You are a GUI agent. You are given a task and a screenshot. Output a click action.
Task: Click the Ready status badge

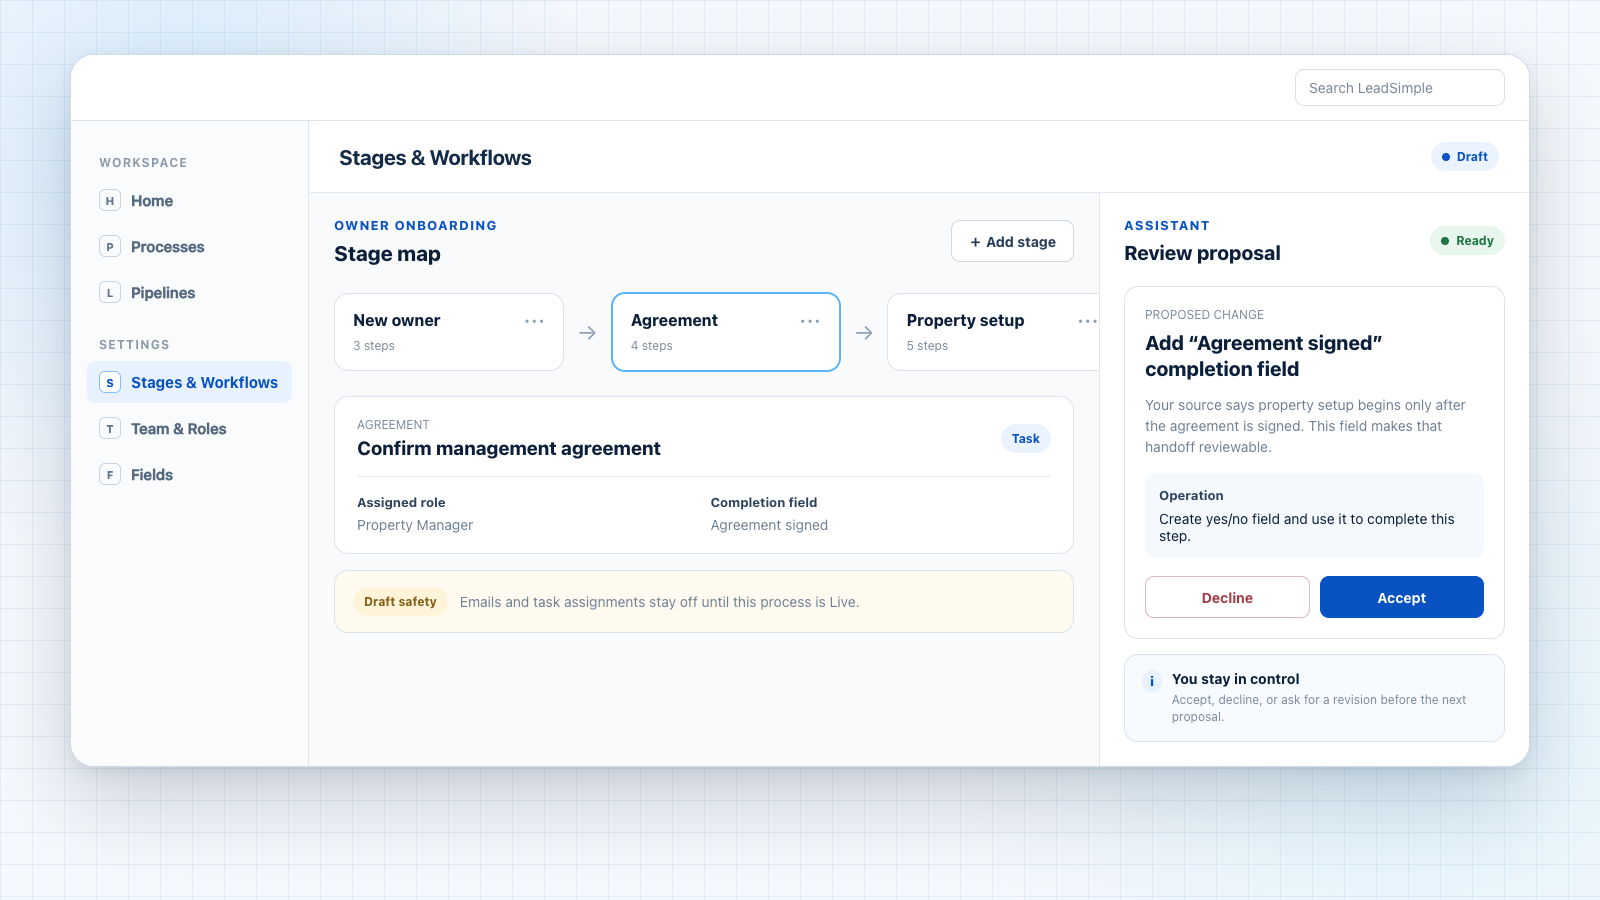(1467, 241)
